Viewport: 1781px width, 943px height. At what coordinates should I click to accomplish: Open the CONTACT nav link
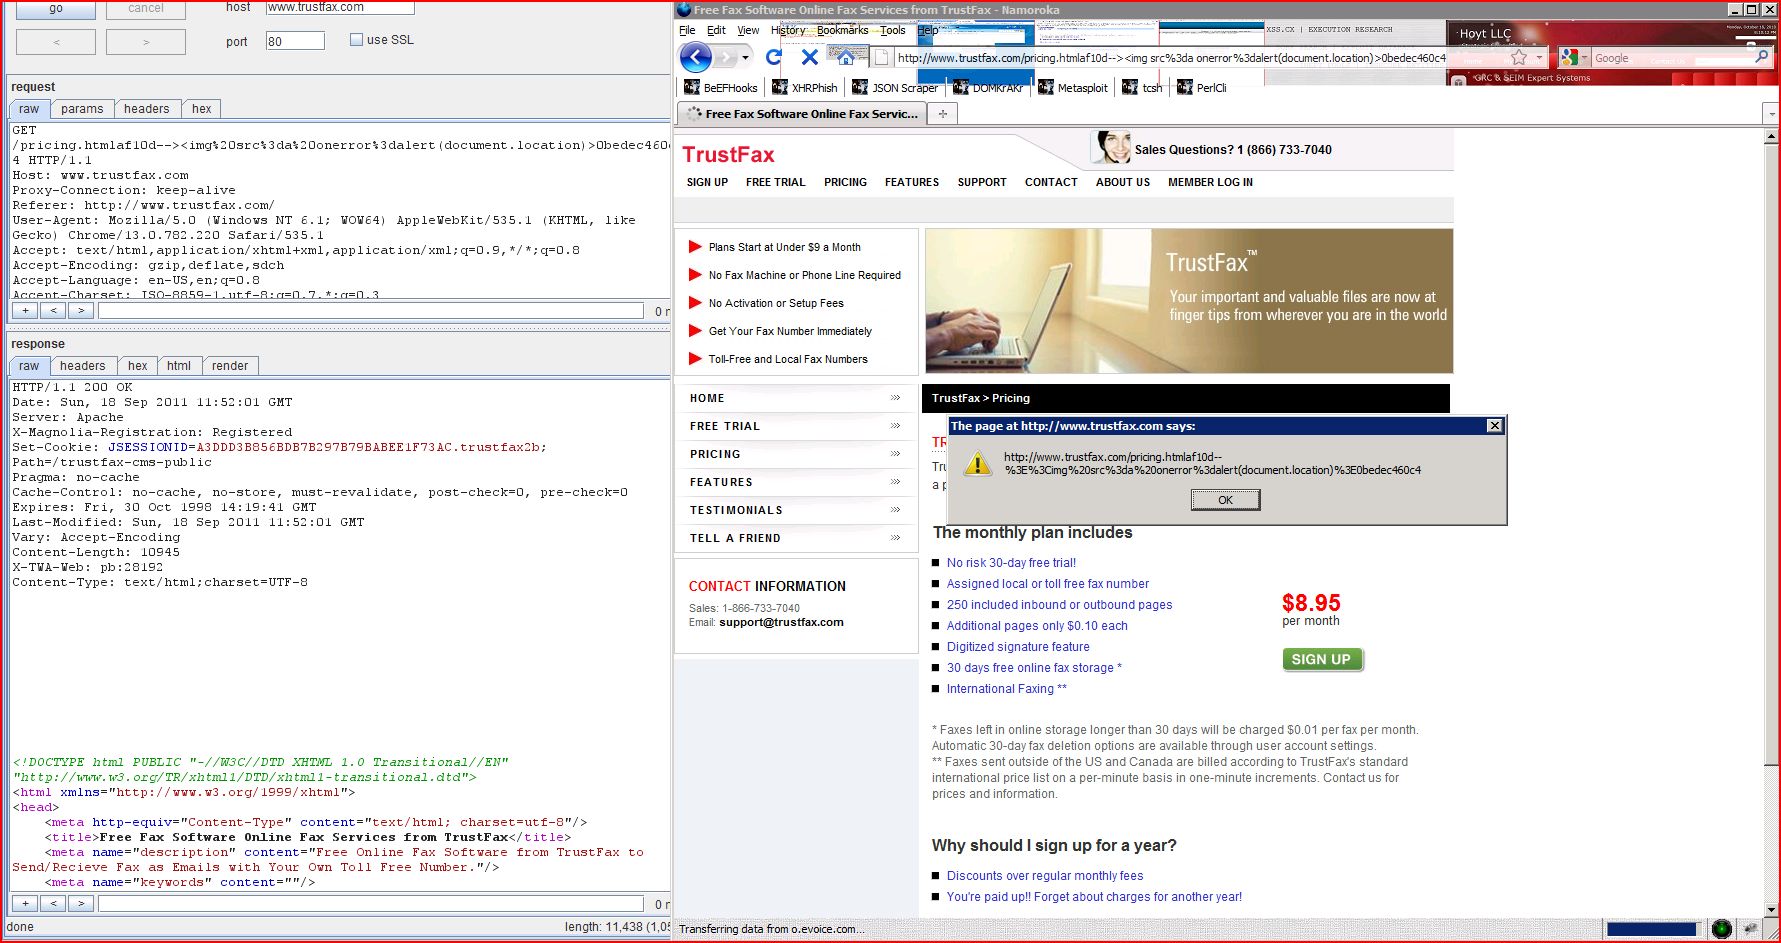(1051, 182)
